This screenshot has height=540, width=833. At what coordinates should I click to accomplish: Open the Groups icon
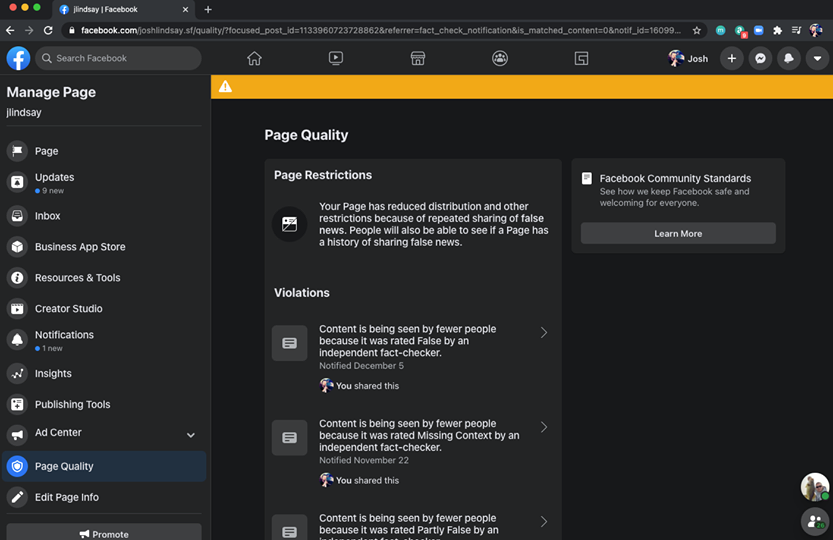coord(500,58)
